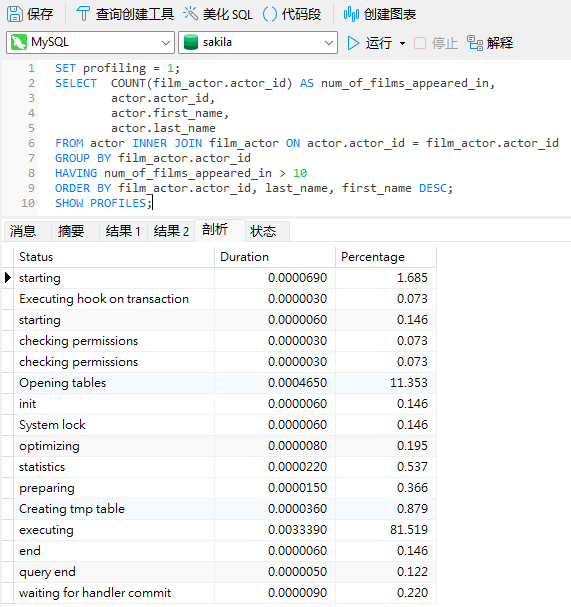Click the Save (保存) disk icon
Viewport: 571px width, 607px height.
[15, 14]
